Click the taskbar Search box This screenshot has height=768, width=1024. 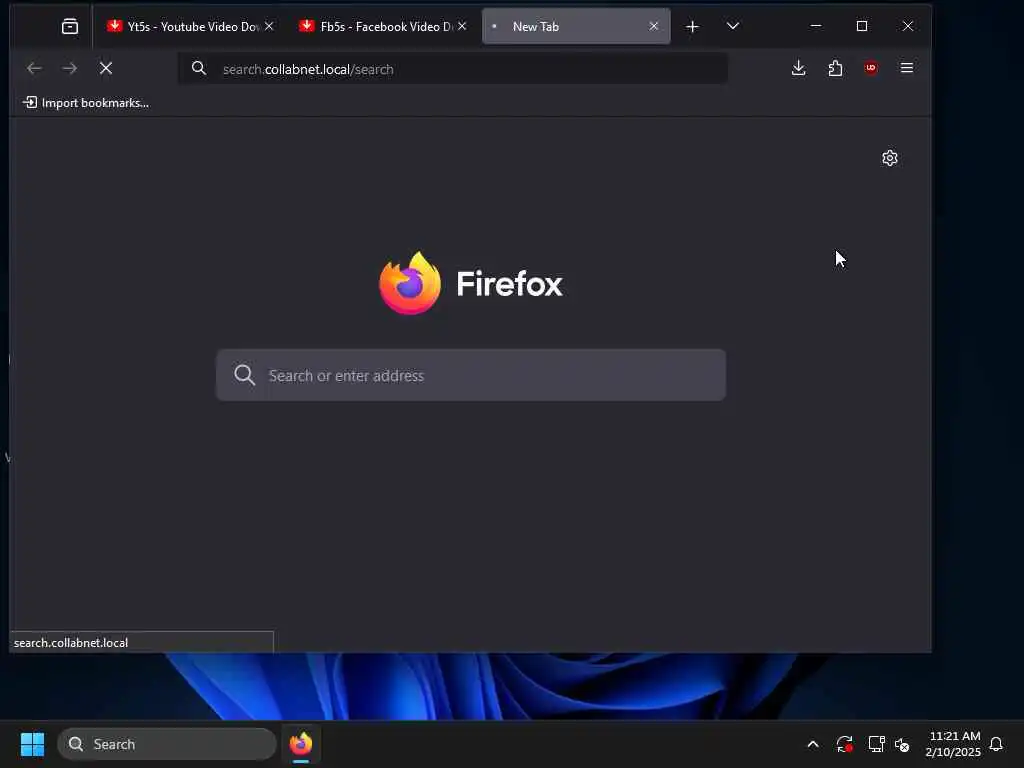pos(167,744)
